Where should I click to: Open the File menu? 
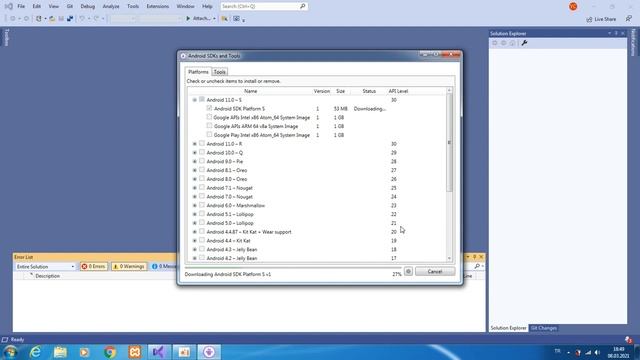[21, 7]
